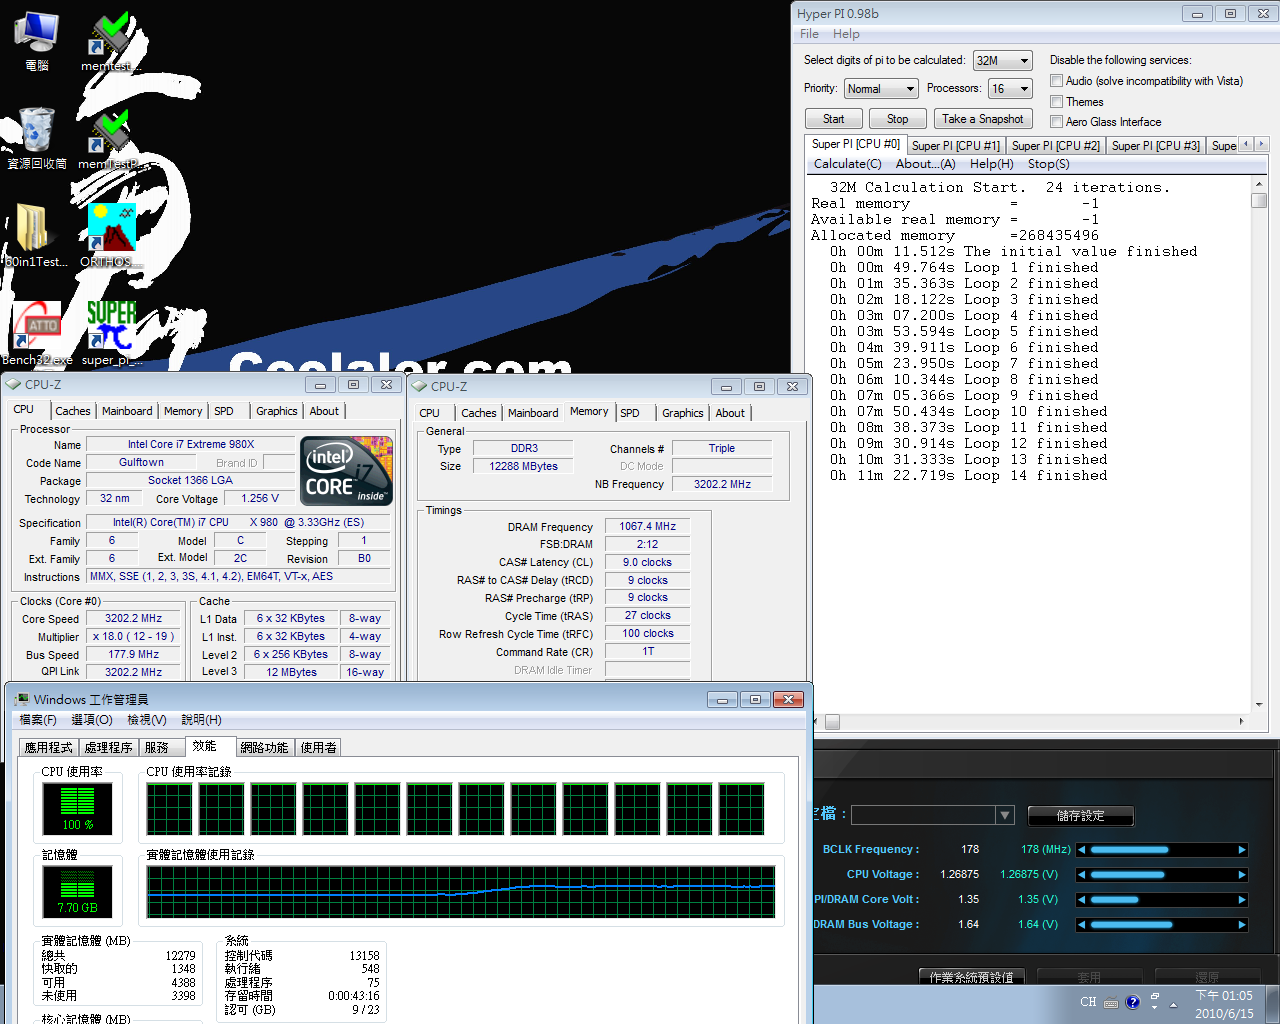Click the BCLK Frequency slider bar

[1161, 850]
